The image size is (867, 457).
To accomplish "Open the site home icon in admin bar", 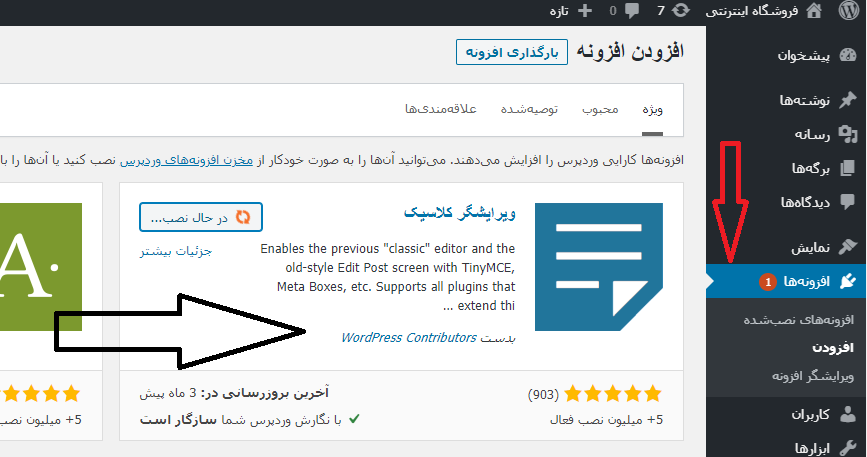I will point(814,10).
